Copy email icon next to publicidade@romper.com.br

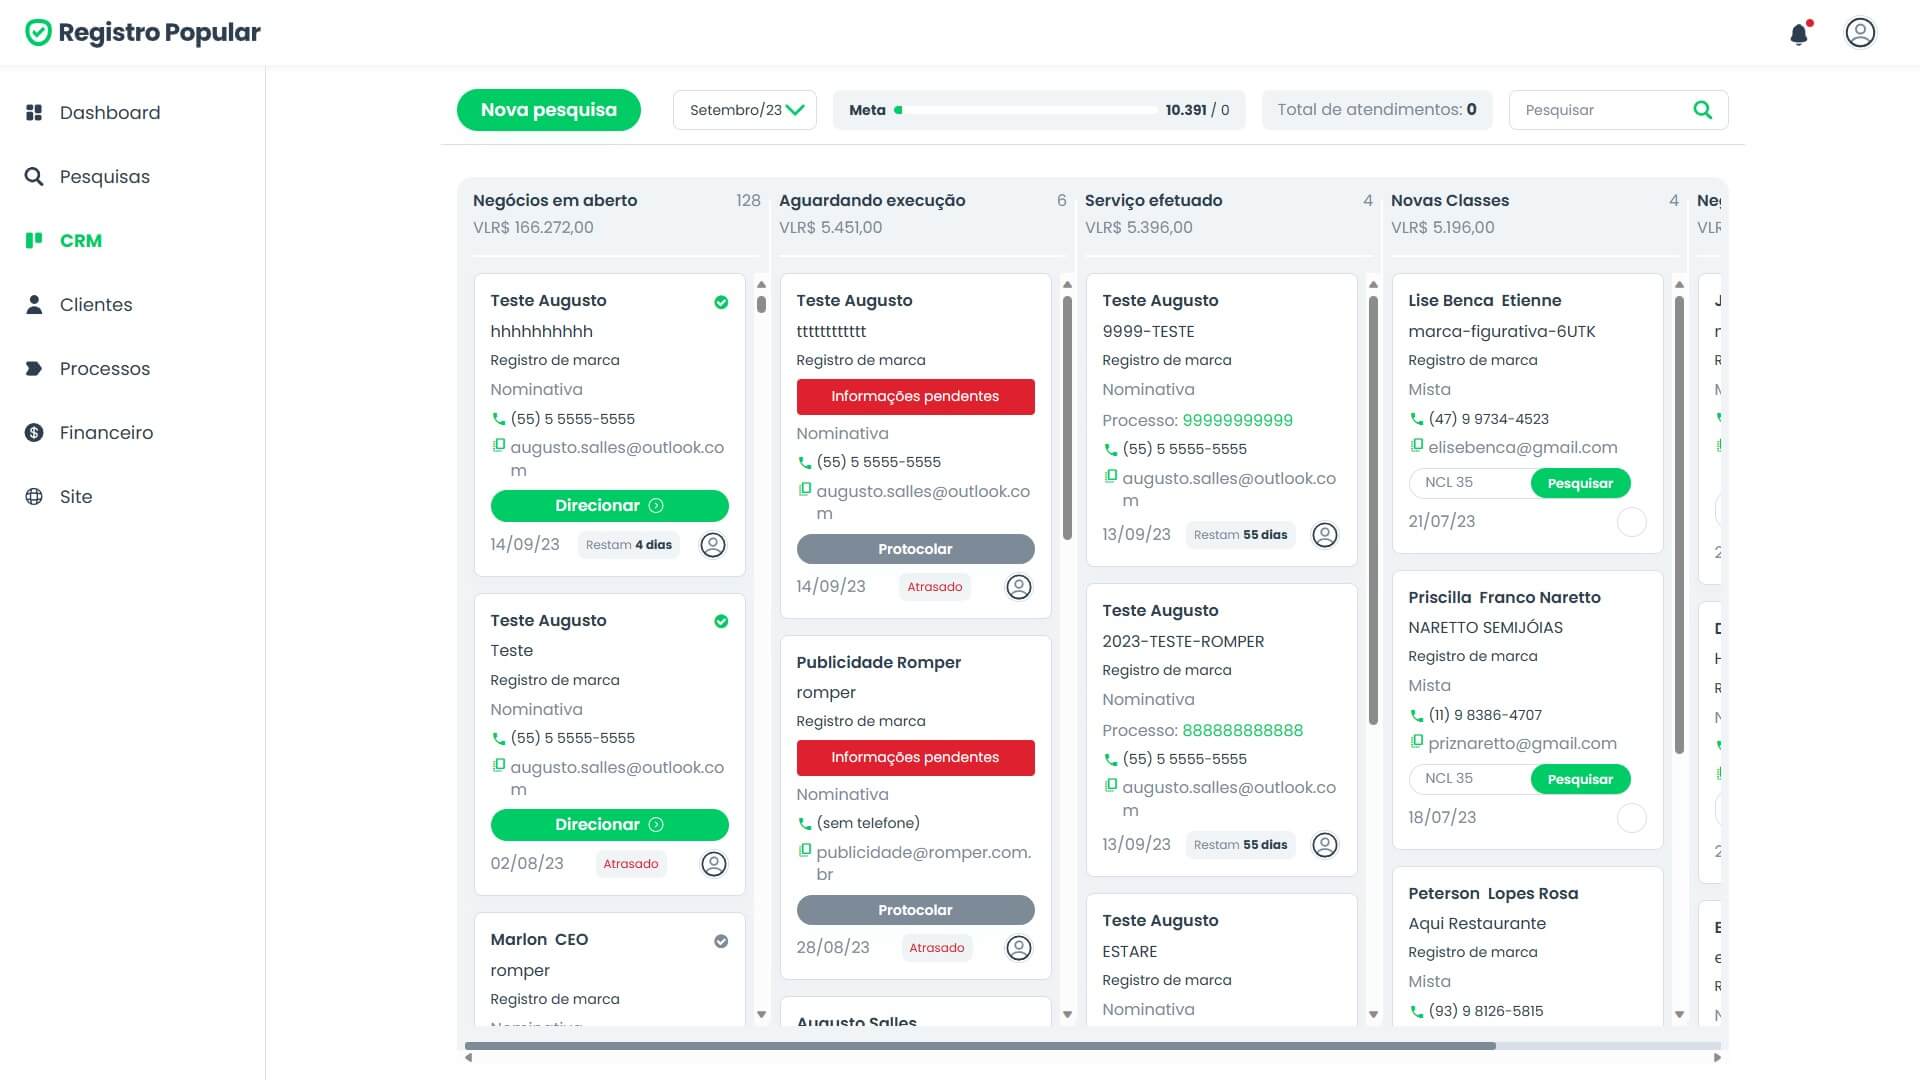(x=804, y=851)
